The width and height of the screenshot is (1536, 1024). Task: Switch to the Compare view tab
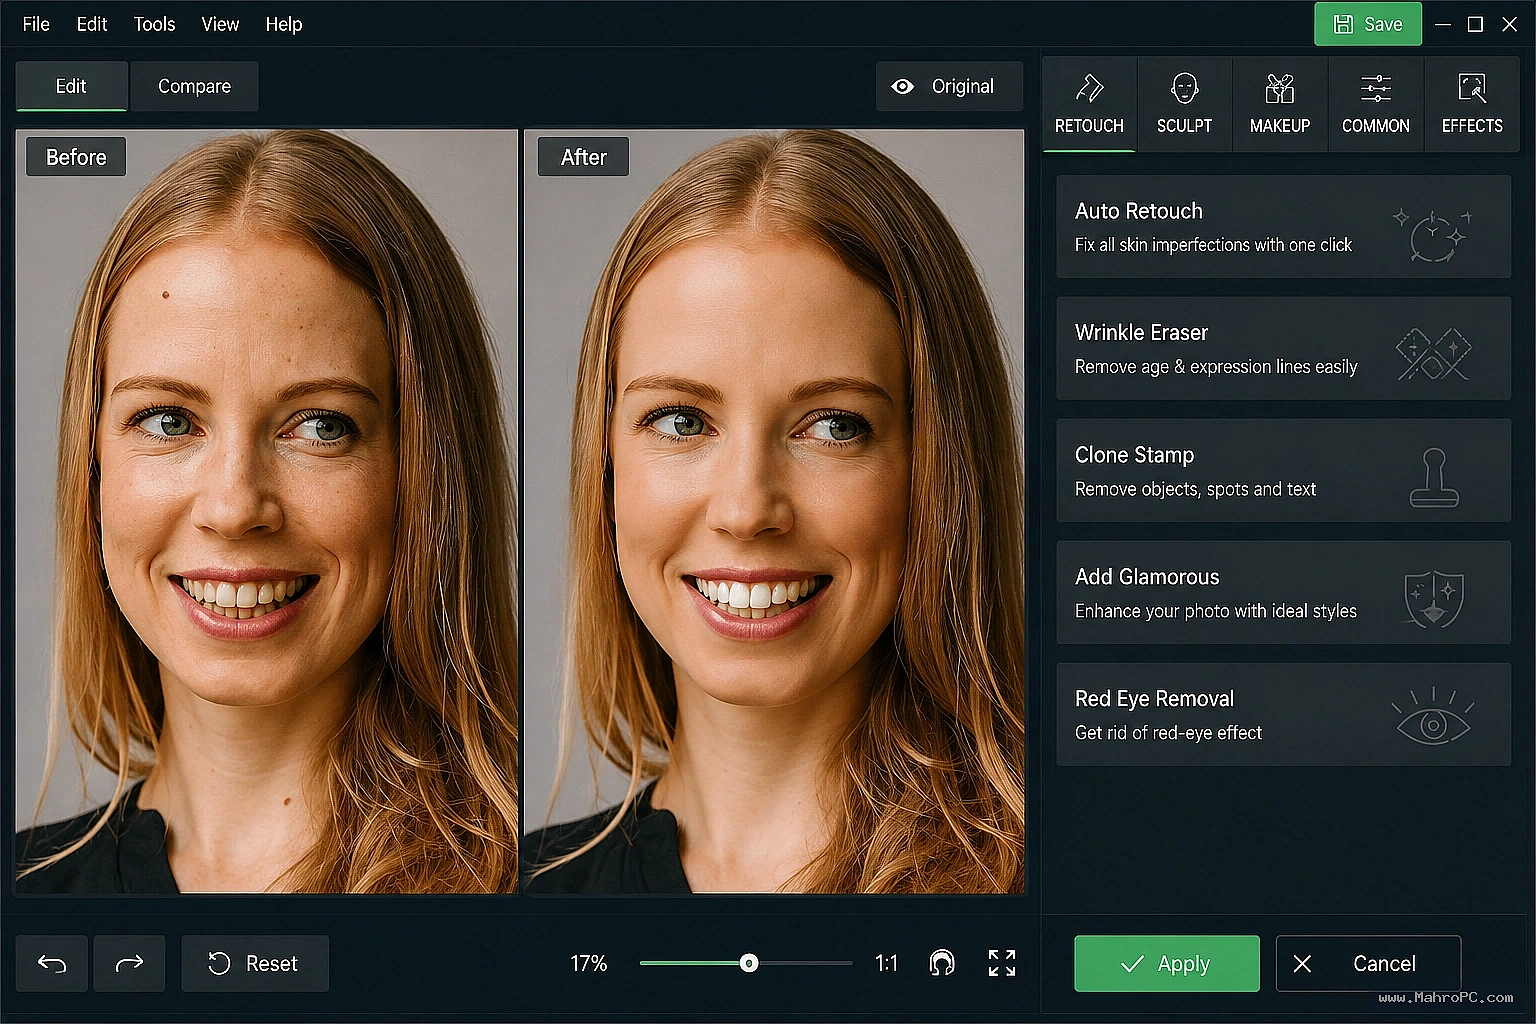[x=194, y=86]
